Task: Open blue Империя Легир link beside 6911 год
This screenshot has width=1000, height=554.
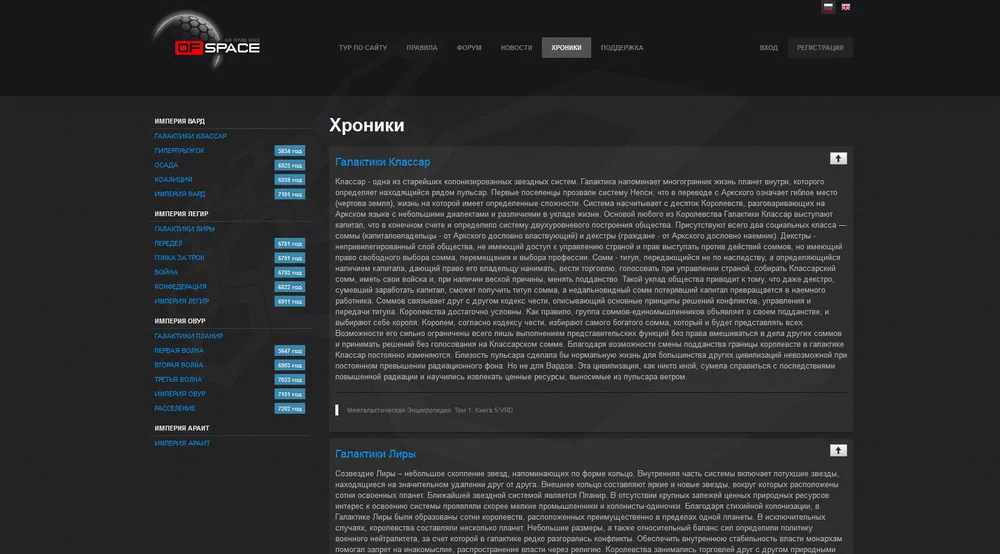Action: click(181, 301)
